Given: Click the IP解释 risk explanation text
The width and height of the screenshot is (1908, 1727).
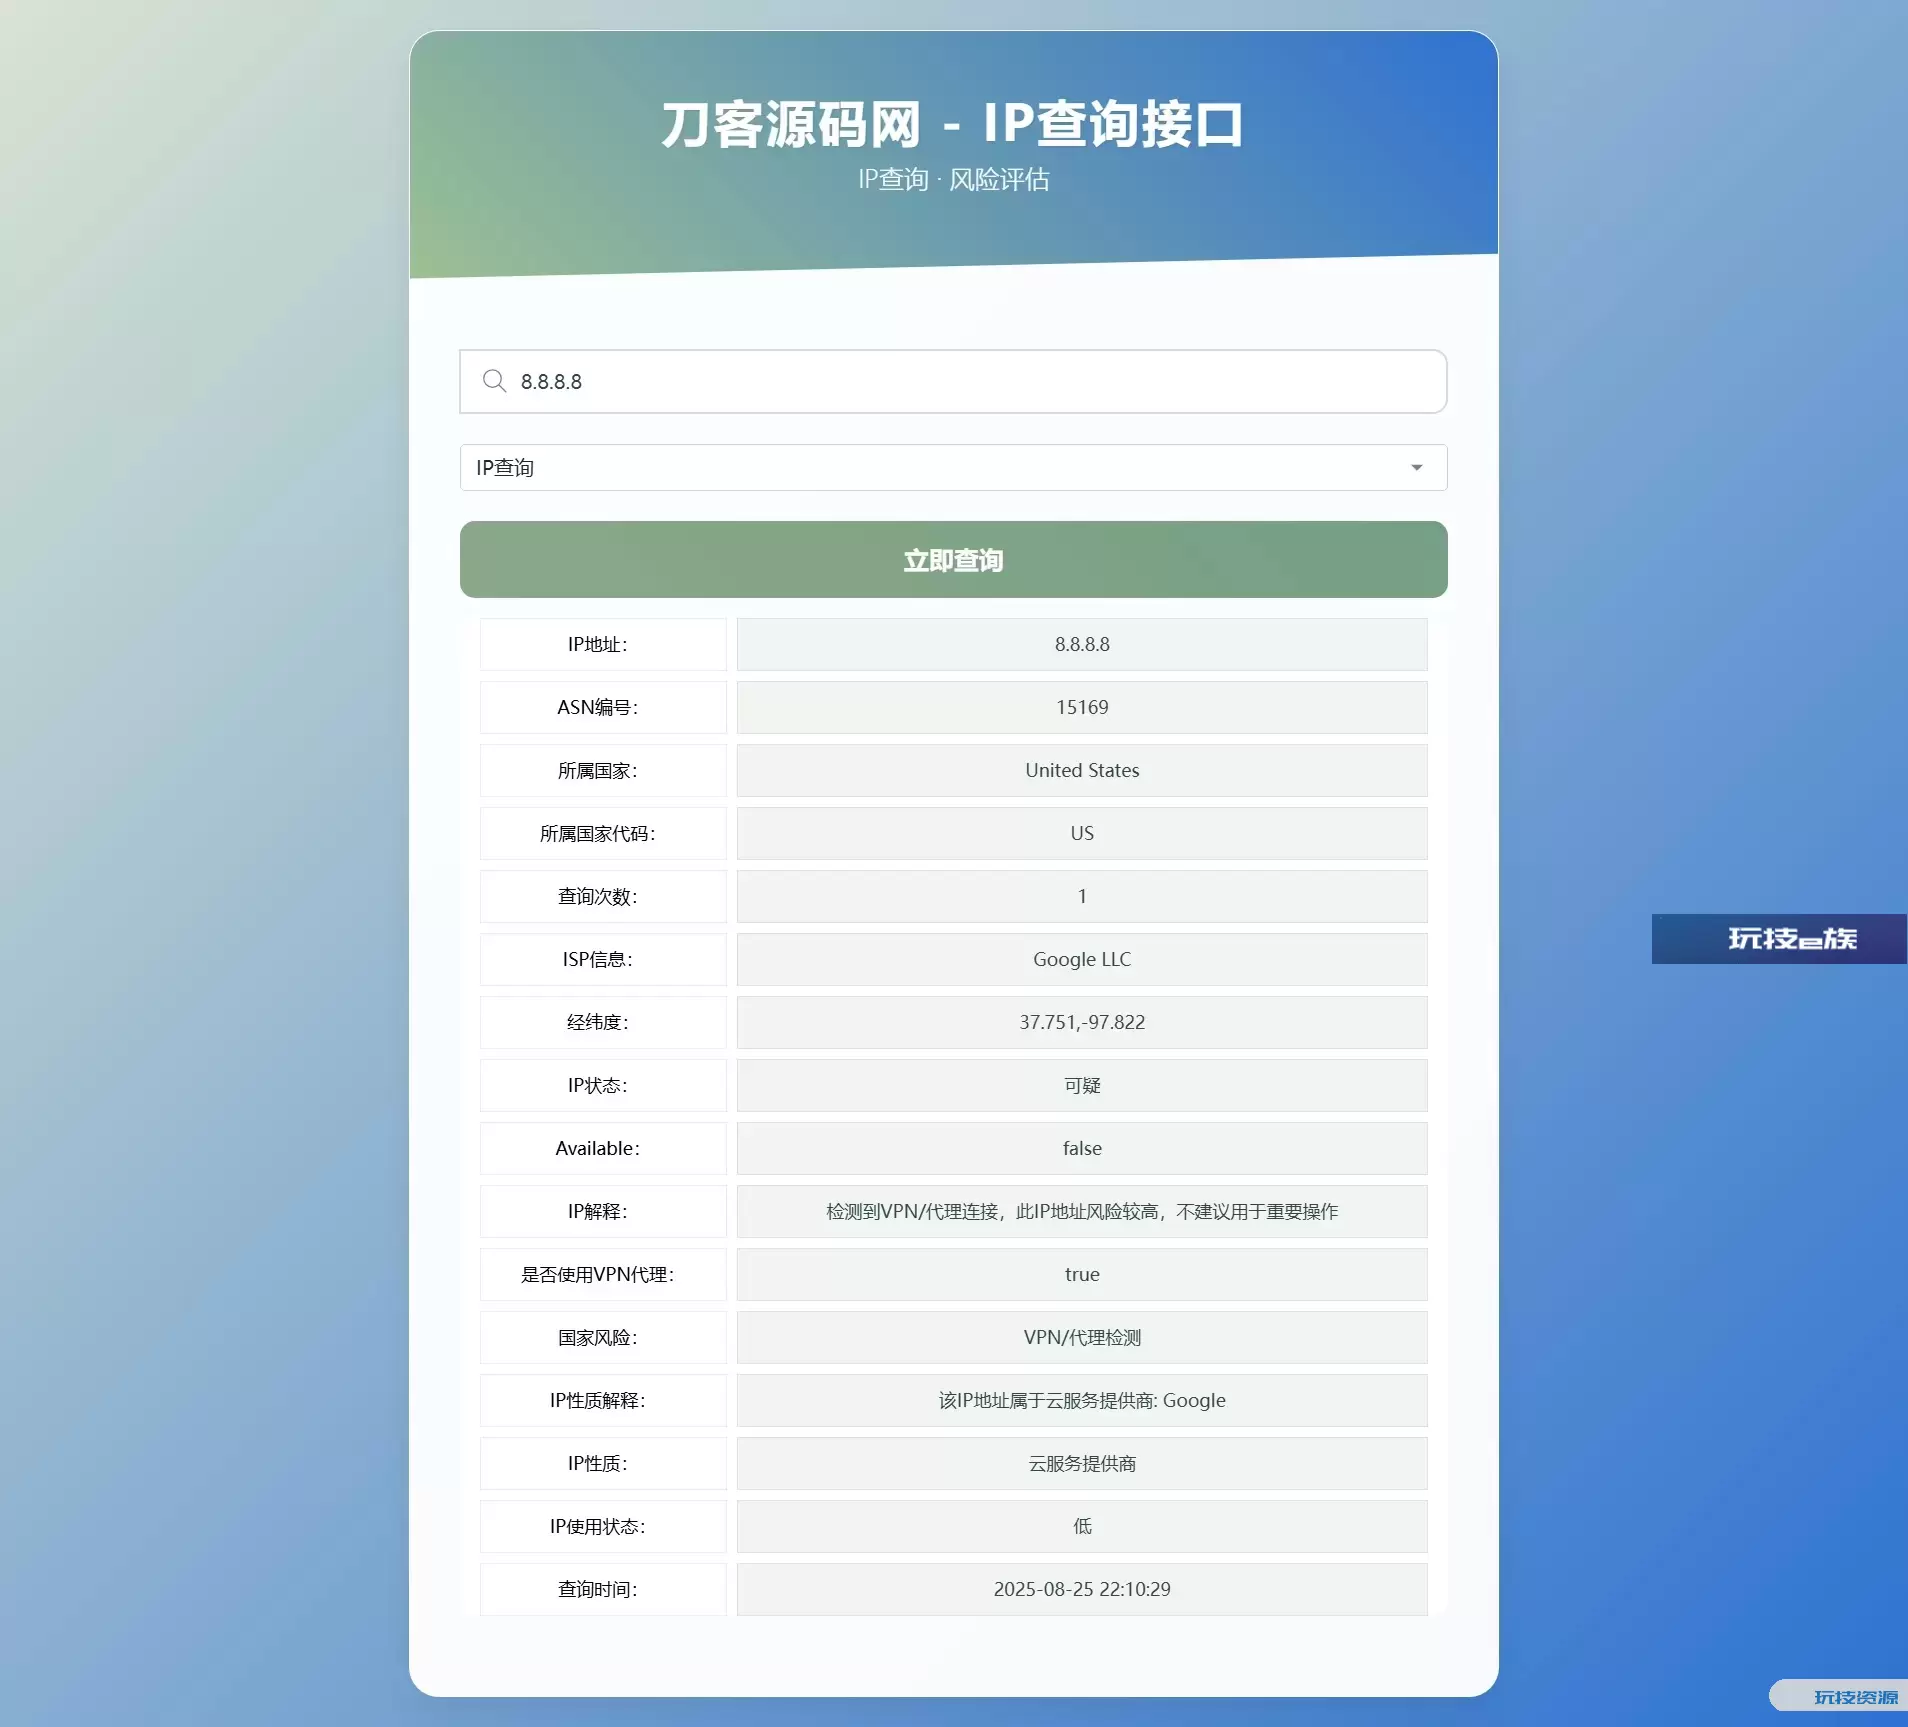Looking at the screenshot, I should (1081, 1212).
